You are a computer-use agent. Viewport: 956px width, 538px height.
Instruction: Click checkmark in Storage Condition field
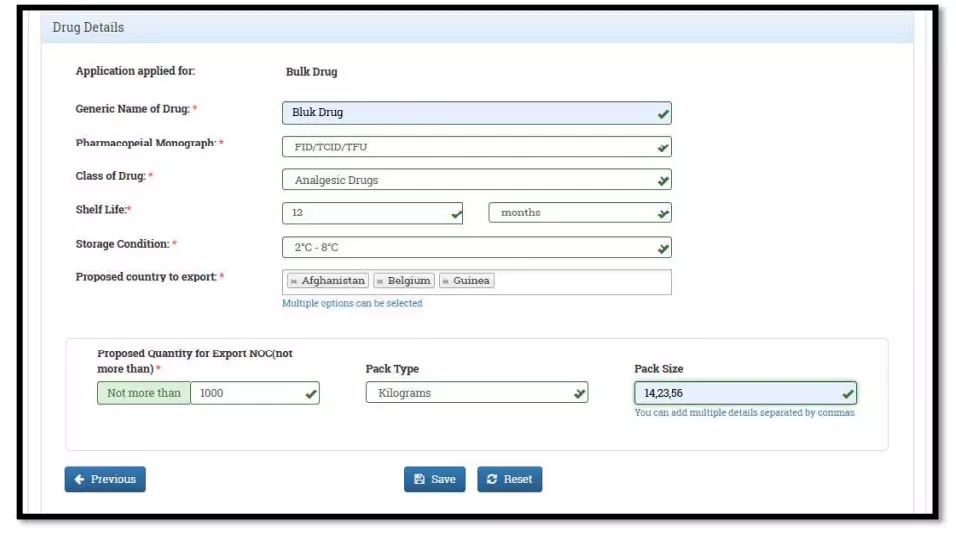(x=662, y=248)
